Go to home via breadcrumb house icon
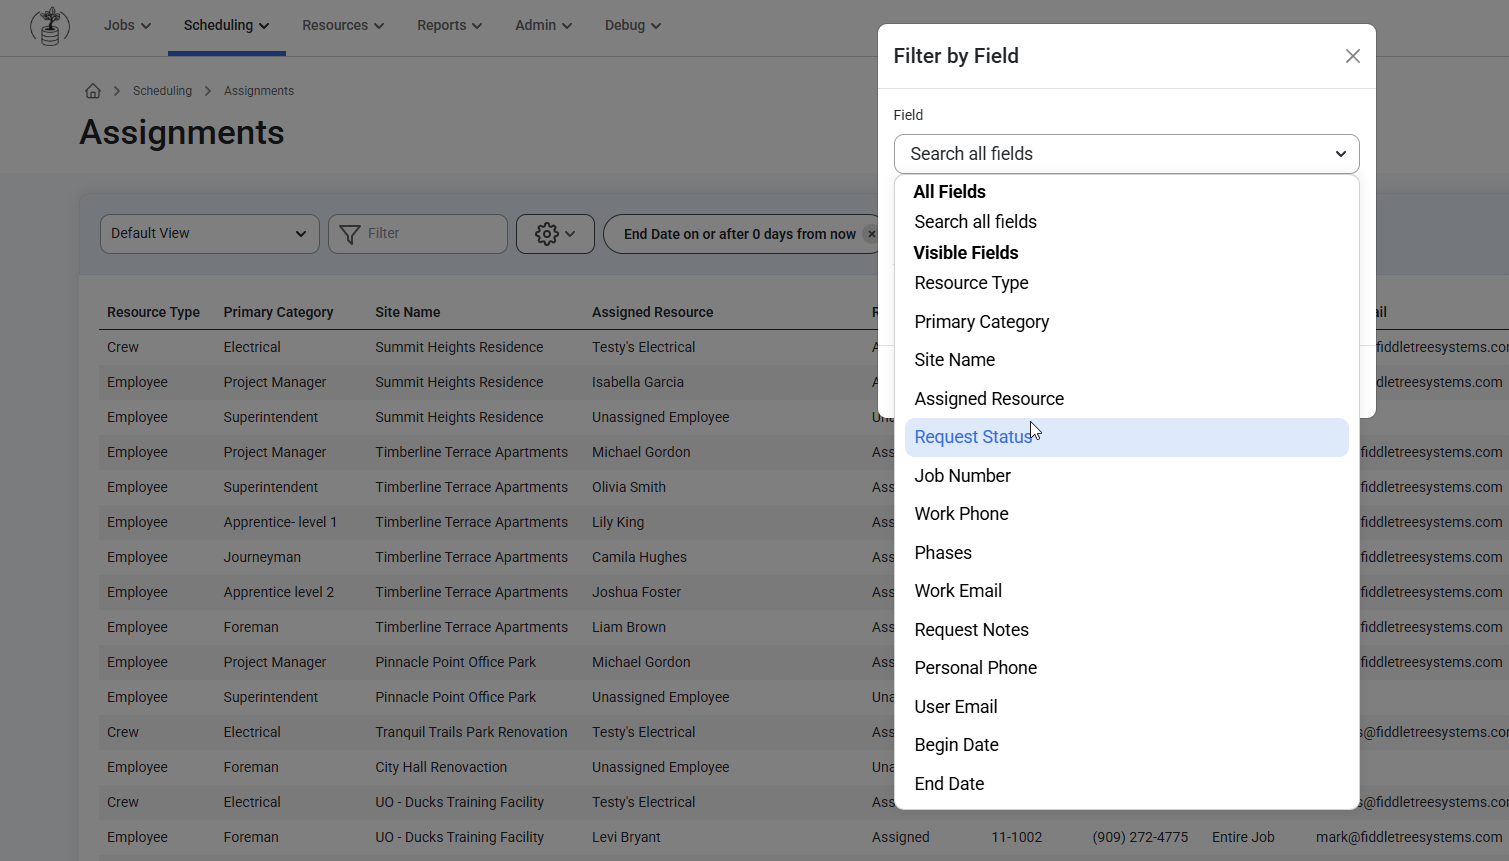The image size is (1509, 861). [x=93, y=91]
